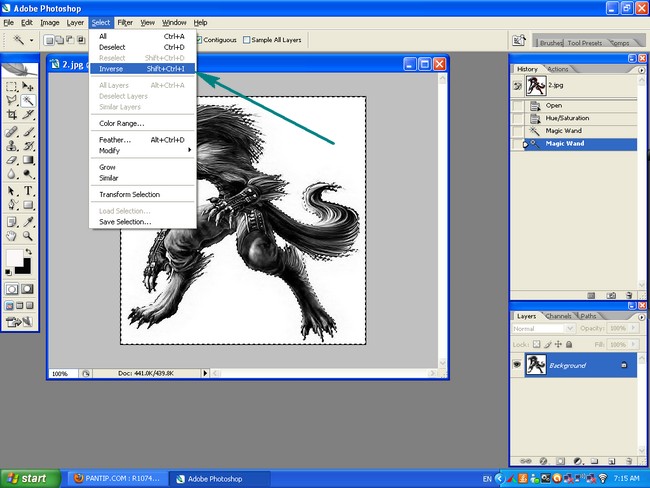Select the Eyedropper tool

pyautogui.click(x=28, y=222)
